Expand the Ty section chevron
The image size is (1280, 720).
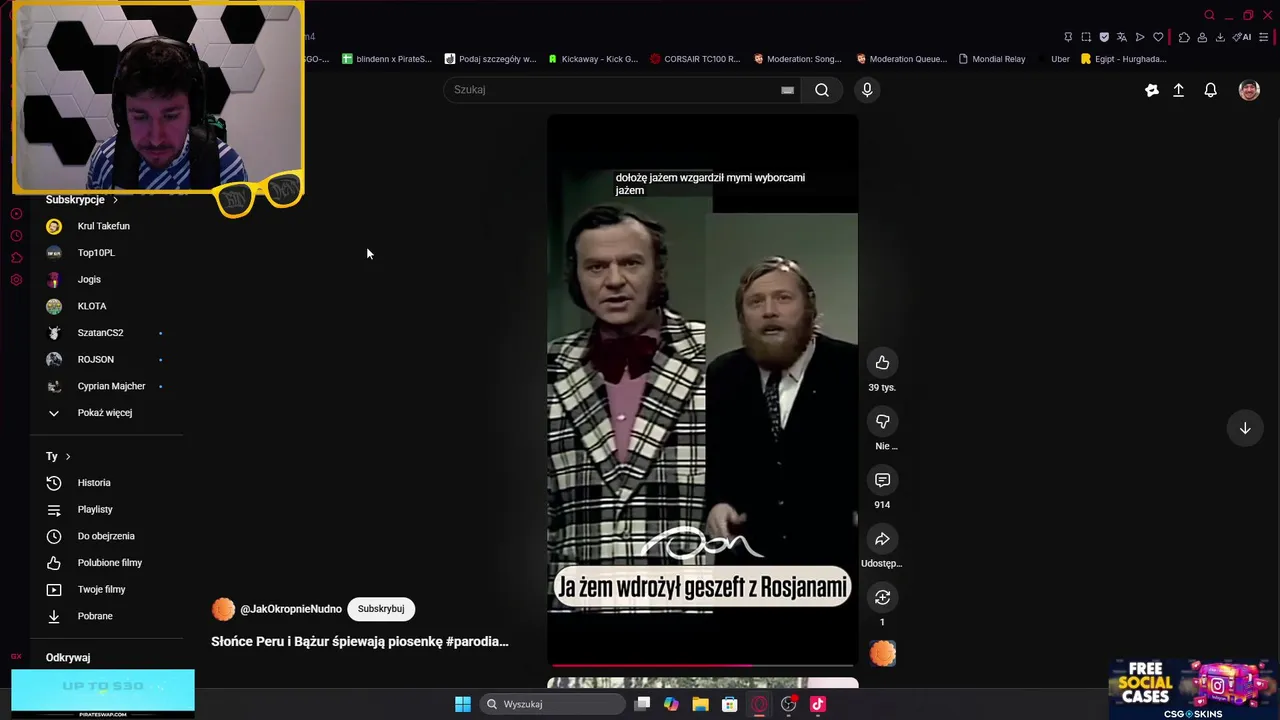[x=68, y=456]
